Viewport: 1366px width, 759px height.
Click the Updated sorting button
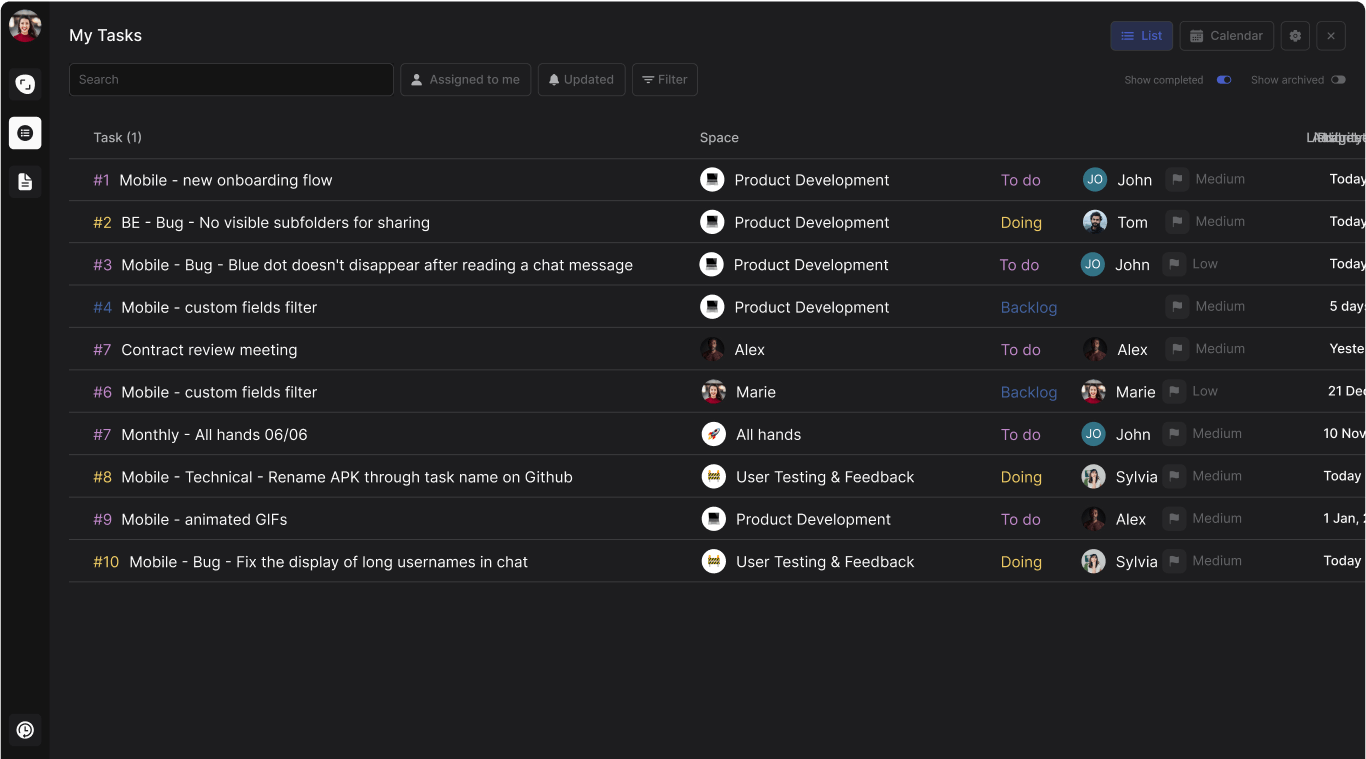coord(581,79)
